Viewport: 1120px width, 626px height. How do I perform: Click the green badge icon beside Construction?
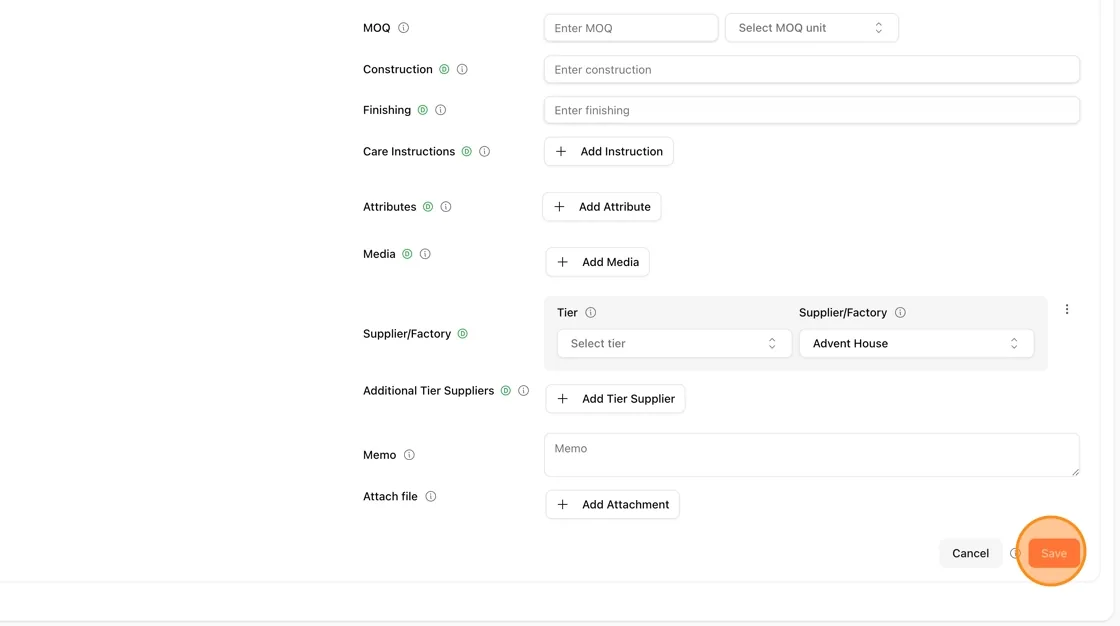tap(444, 69)
